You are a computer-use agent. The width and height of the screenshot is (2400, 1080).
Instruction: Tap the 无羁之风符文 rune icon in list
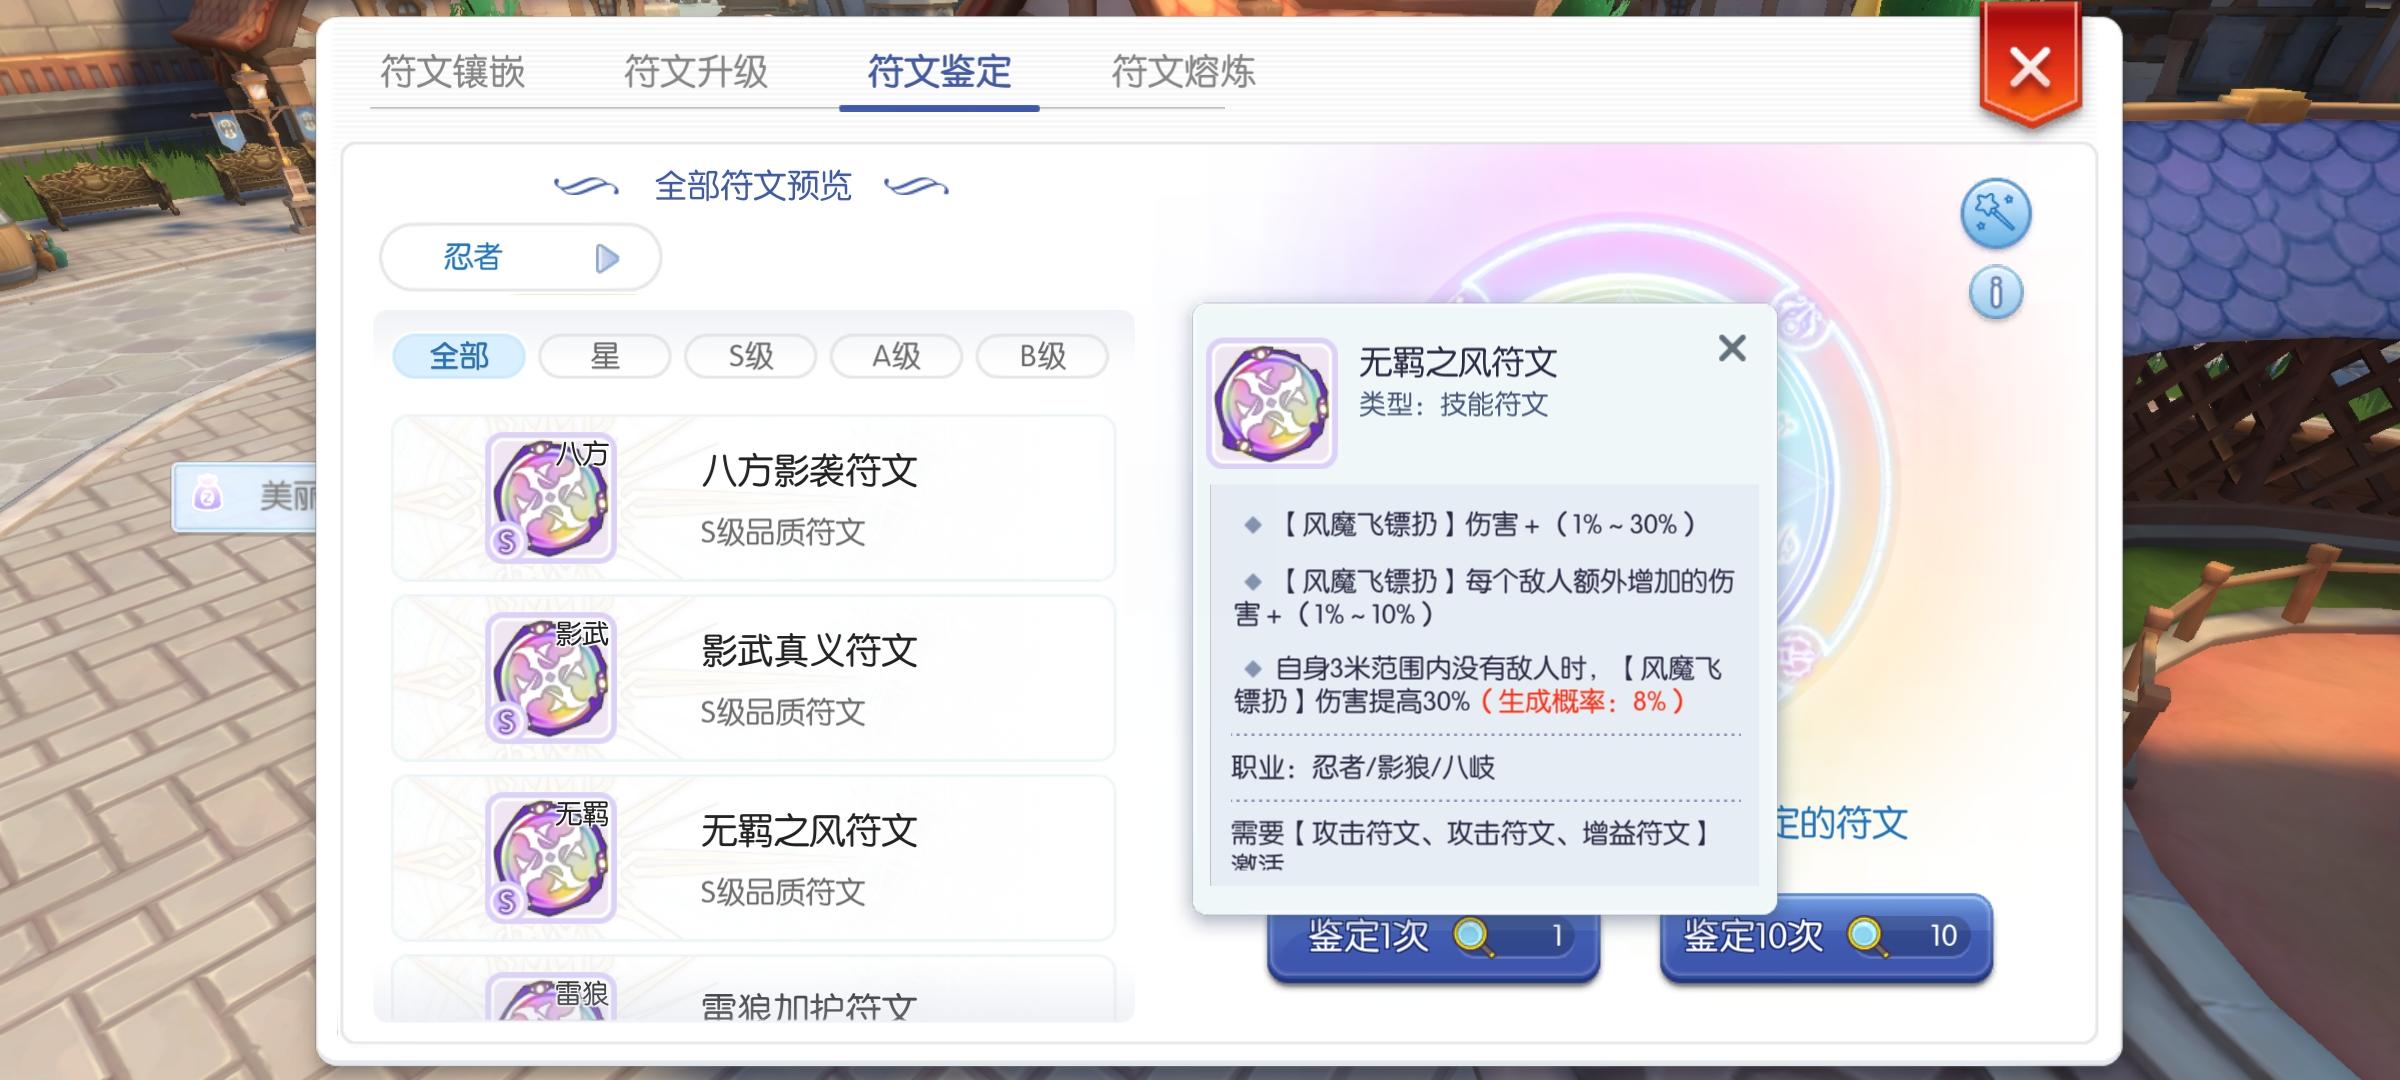click(550, 858)
